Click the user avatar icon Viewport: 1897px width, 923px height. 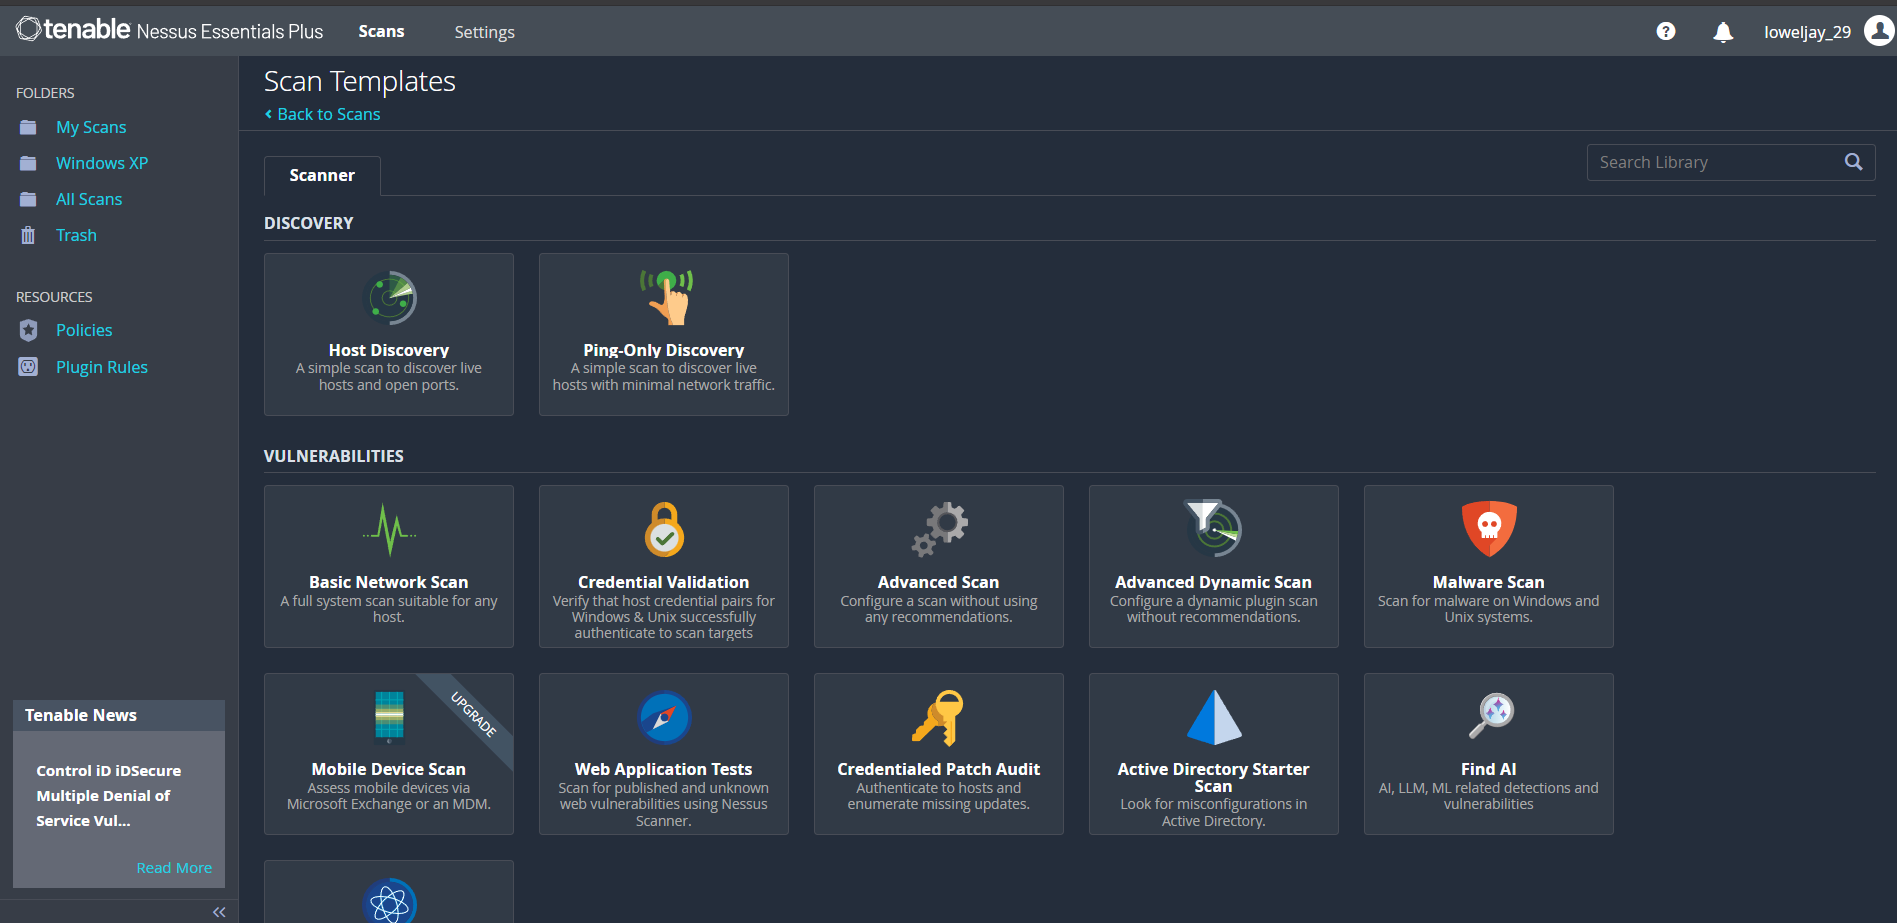(1879, 31)
